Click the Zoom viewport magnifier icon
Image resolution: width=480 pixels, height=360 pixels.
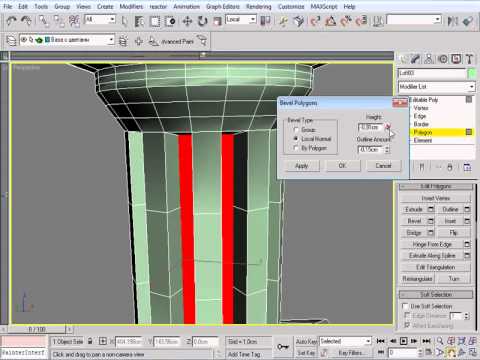click(440, 341)
